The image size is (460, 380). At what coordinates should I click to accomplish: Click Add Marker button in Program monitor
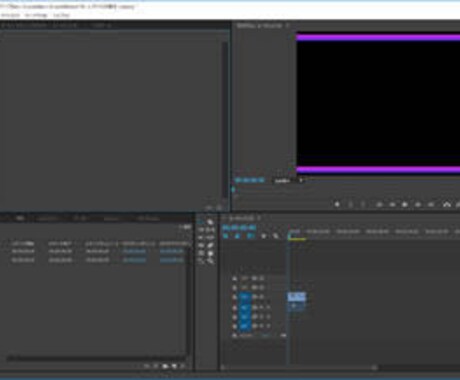[337, 204]
